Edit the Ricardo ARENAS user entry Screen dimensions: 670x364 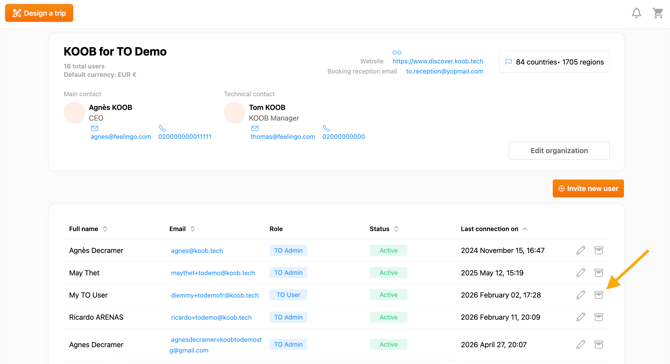click(580, 317)
